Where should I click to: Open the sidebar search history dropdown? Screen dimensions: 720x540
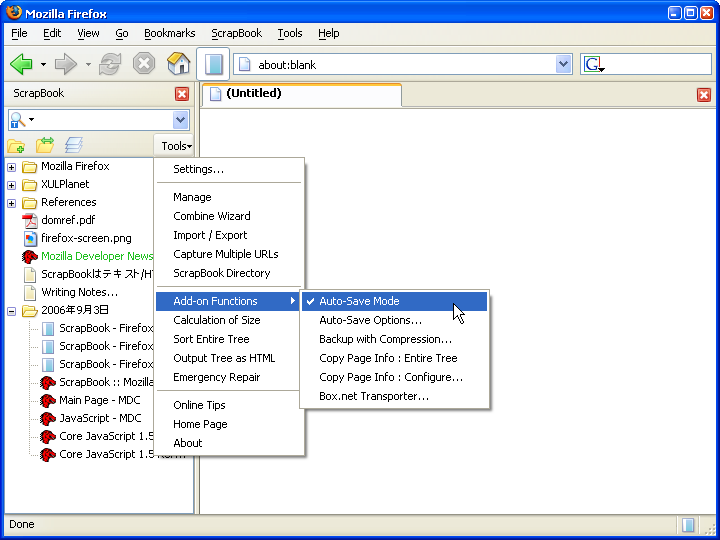click(x=180, y=120)
